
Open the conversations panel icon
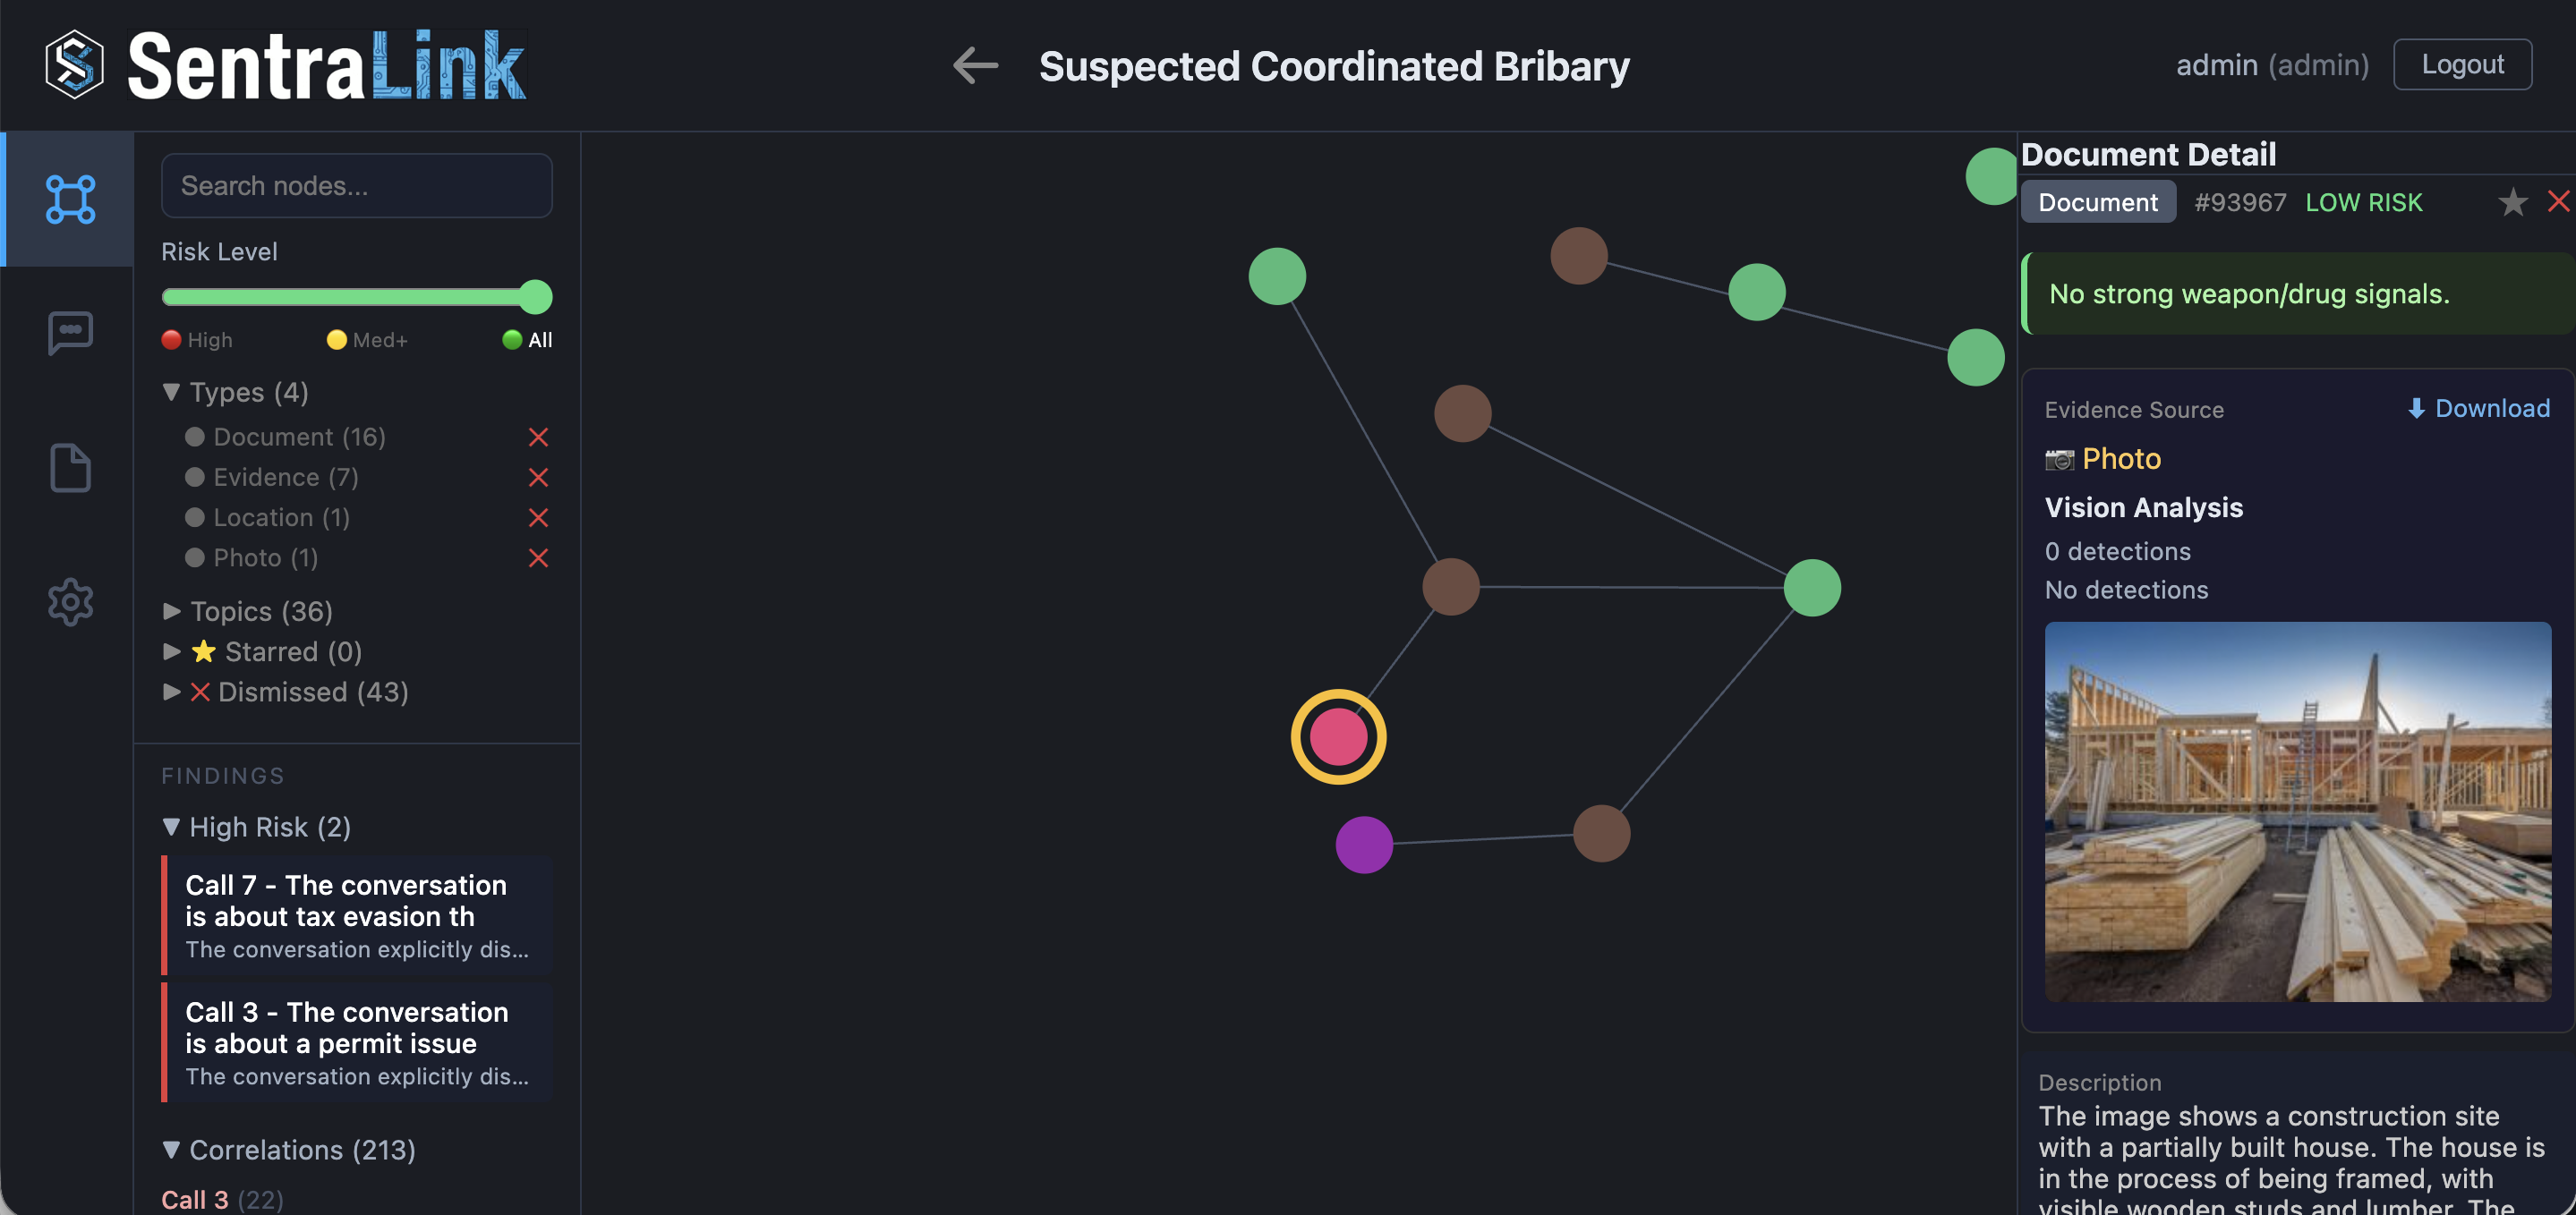pyautogui.click(x=68, y=333)
